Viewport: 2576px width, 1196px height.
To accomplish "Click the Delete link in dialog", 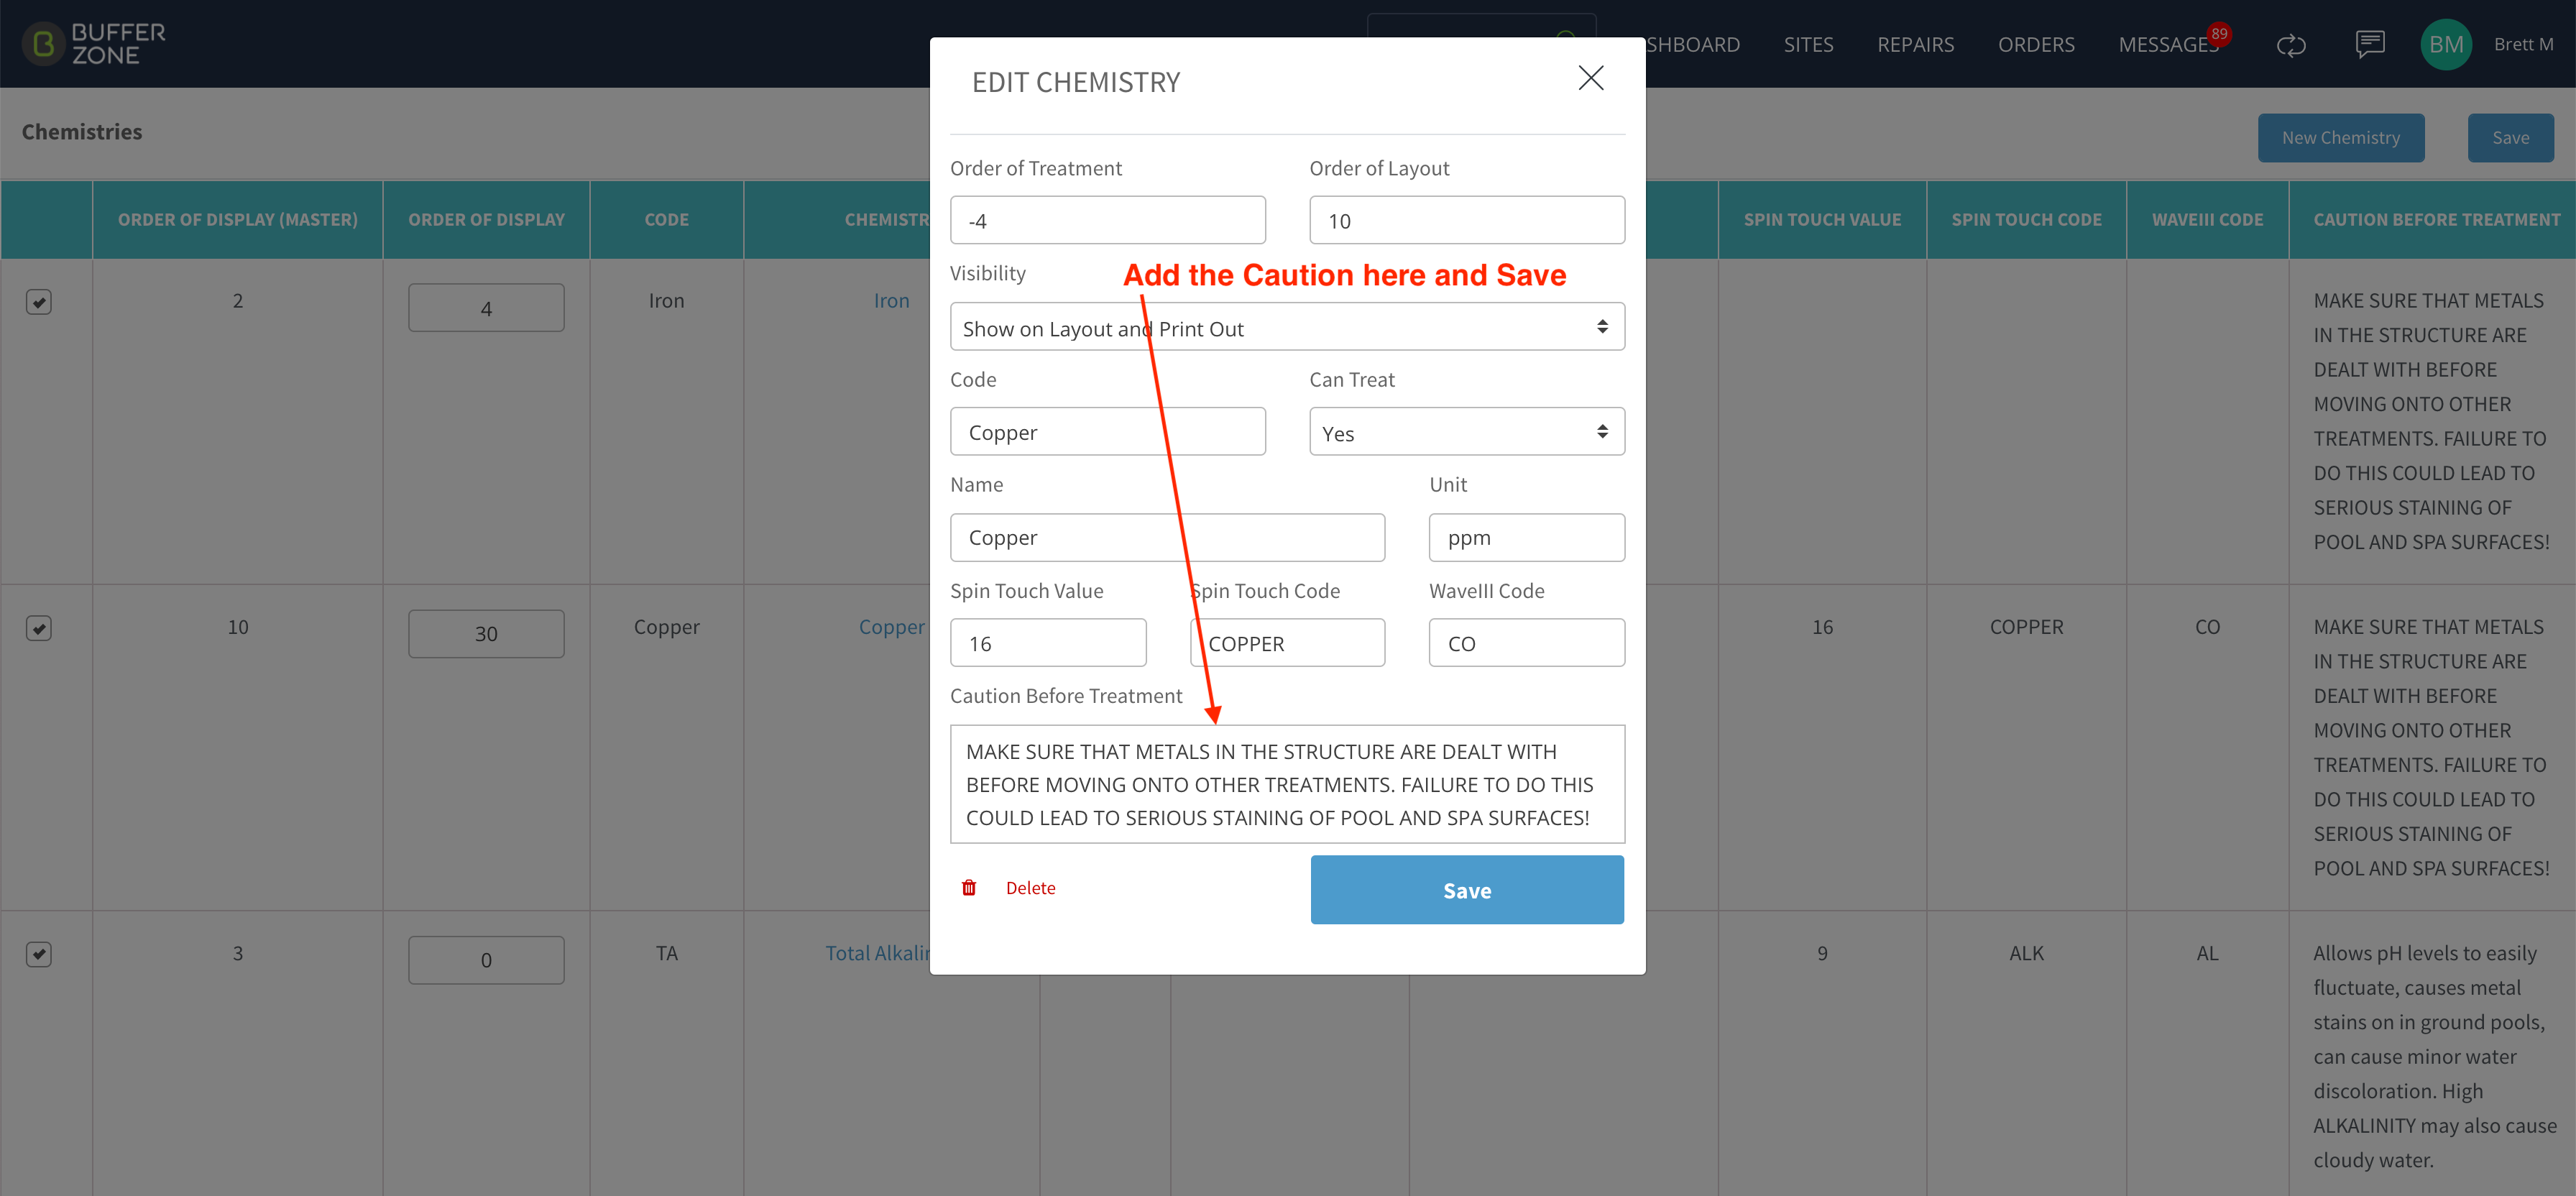I will point(1030,888).
